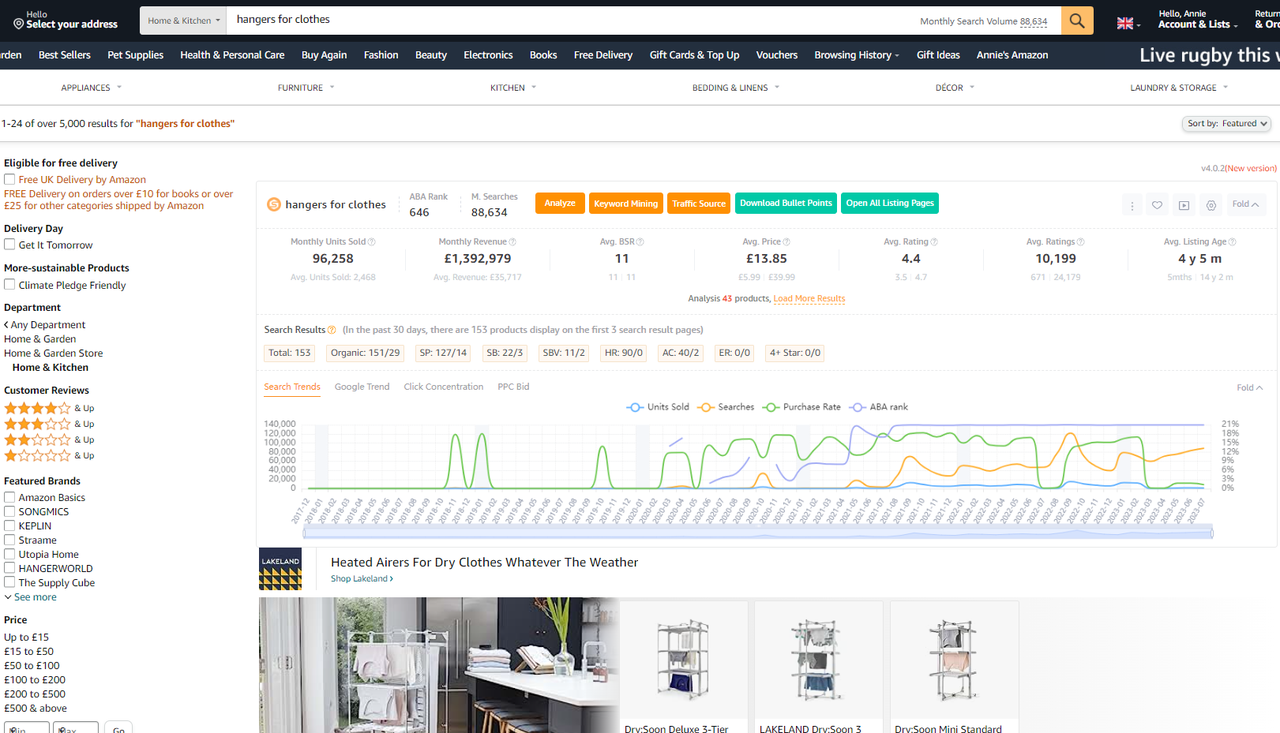Check the Climate Pledge Friendly box
The width and height of the screenshot is (1280, 733).
[9, 285]
